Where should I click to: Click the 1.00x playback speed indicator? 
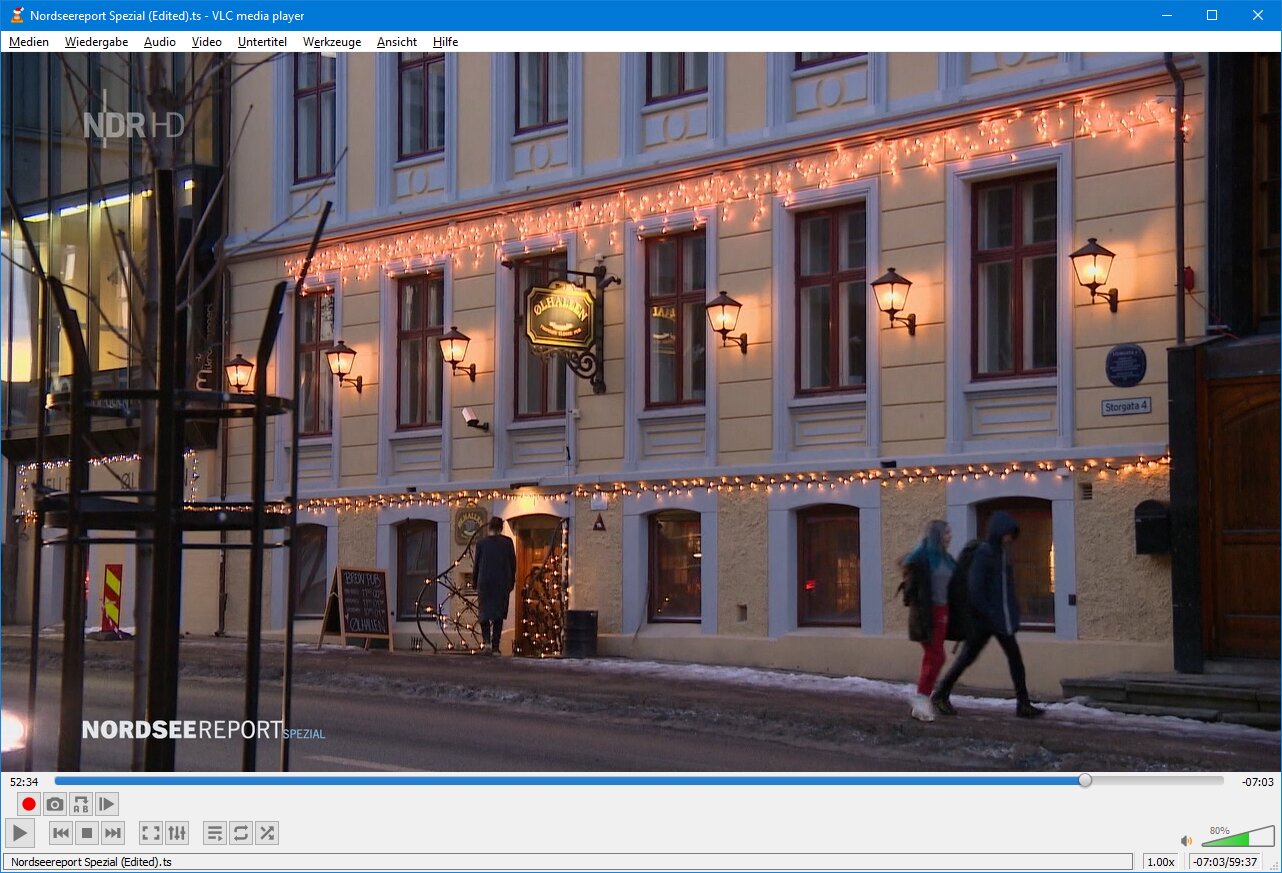pyautogui.click(x=1160, y=862)
